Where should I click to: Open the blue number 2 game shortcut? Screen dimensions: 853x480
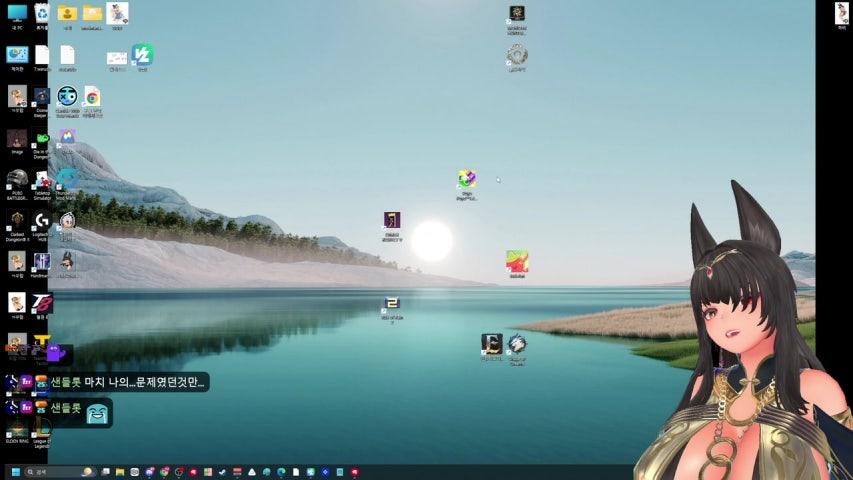coord(392,309)
